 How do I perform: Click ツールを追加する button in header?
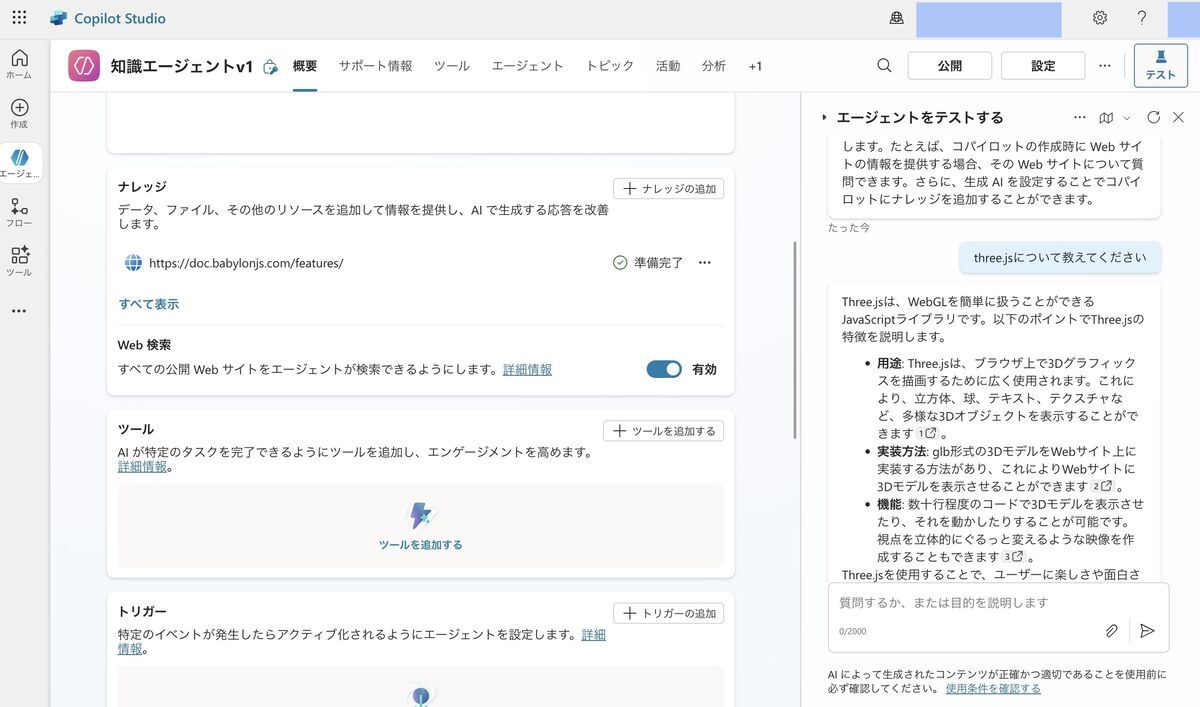(663, 431)
